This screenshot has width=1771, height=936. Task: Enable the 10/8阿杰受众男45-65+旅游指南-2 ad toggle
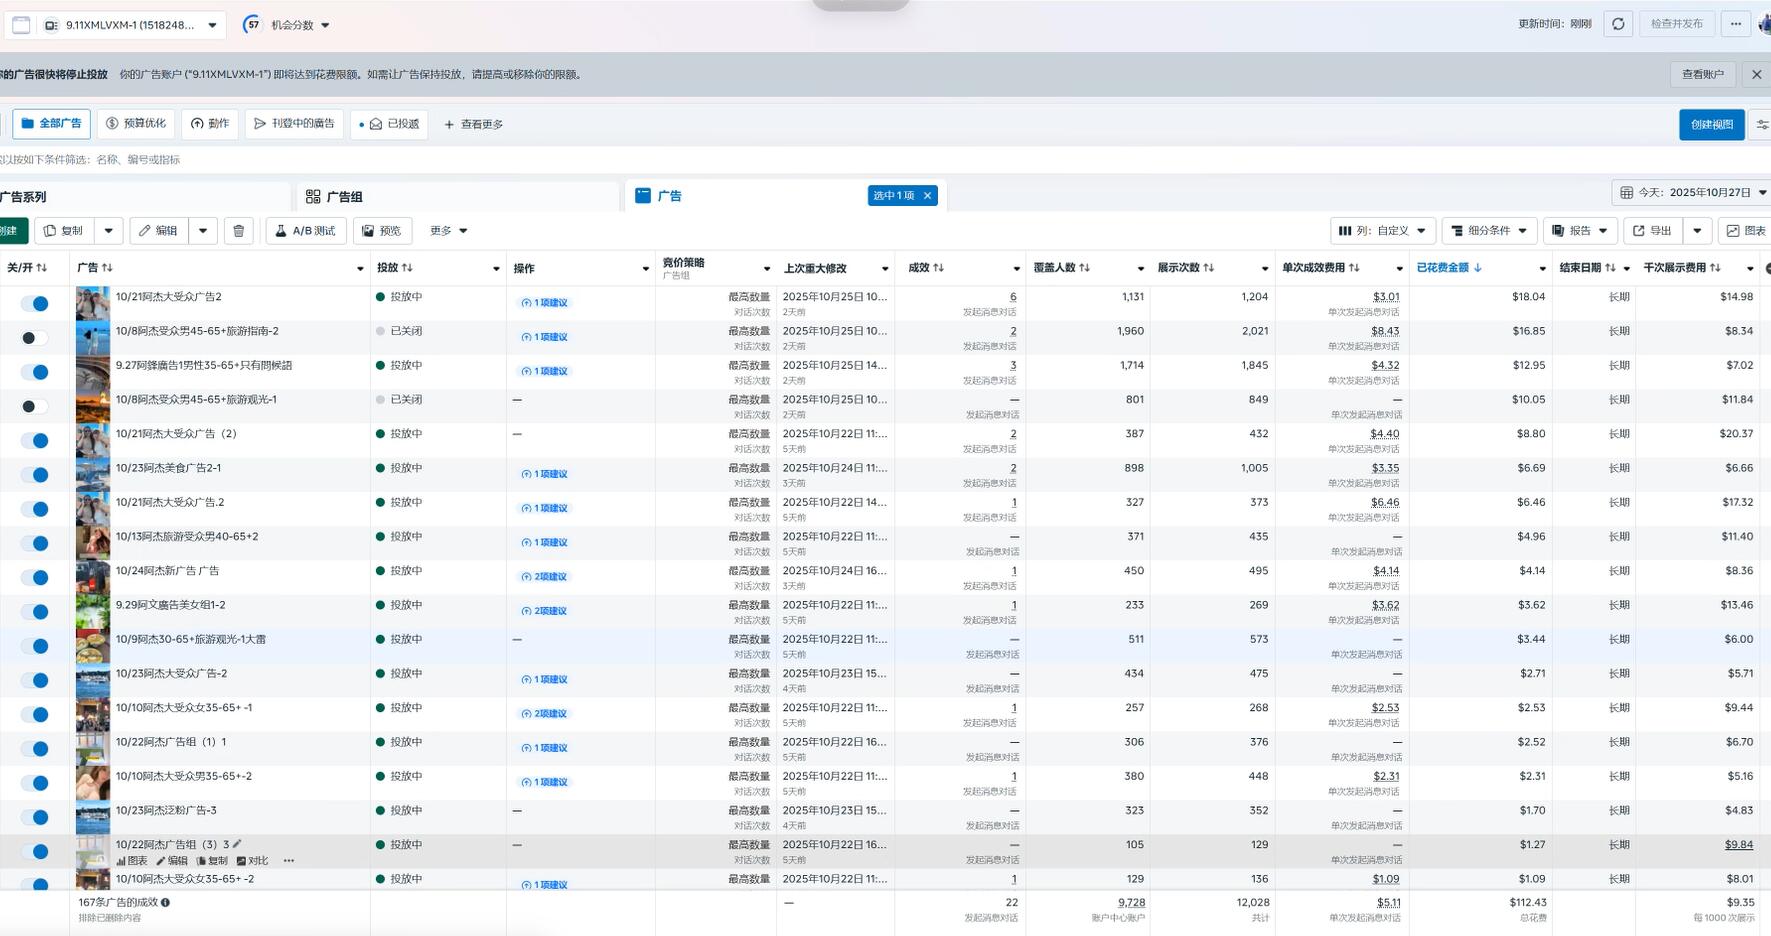pyautogui.click(x=35, y=338)
